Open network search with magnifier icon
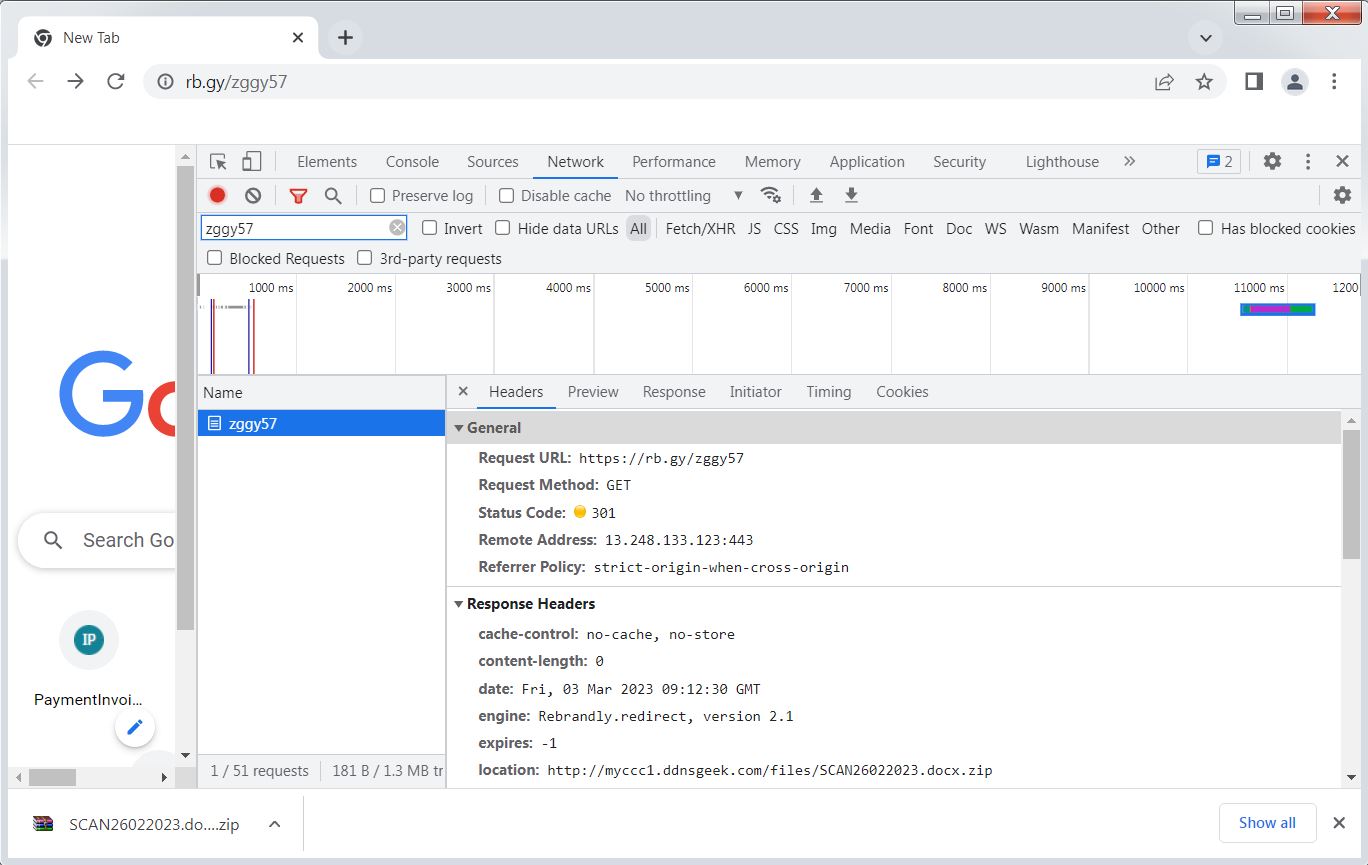Image resolution: width=1368 pixels, height=865 pixels. 333,196
